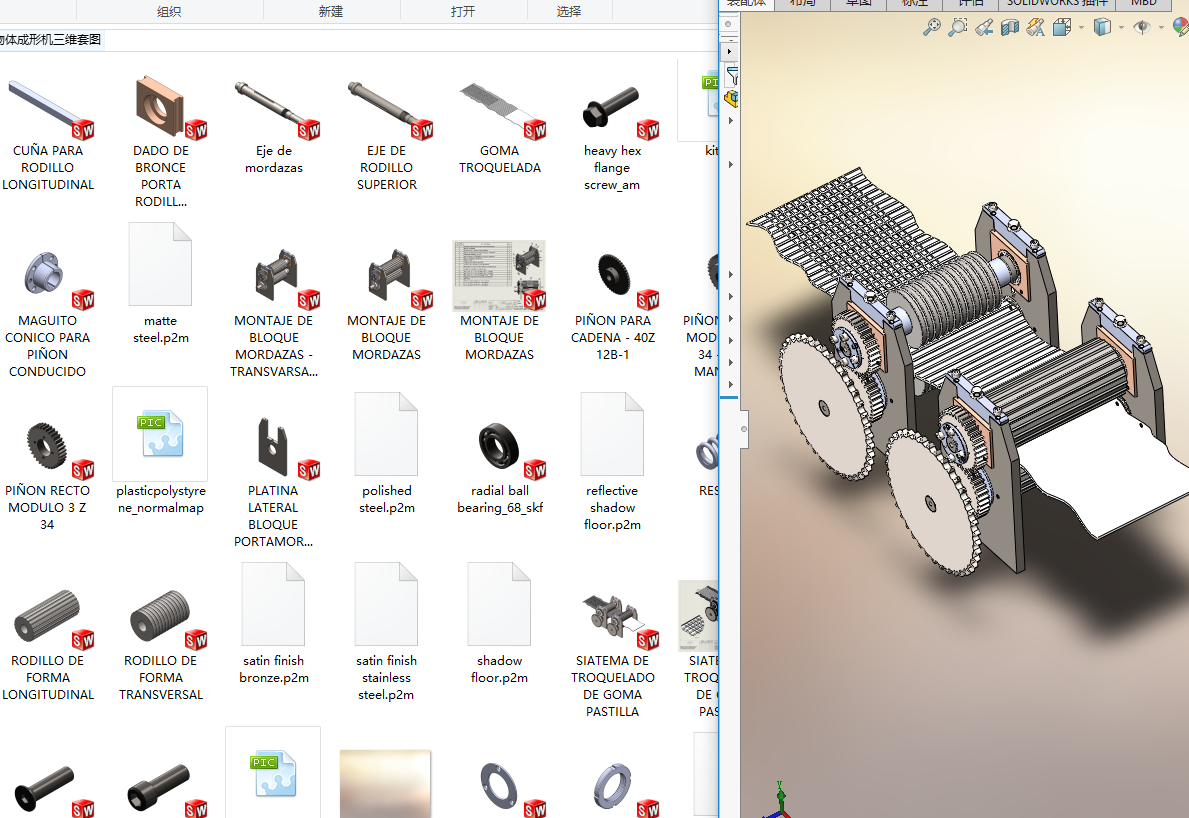Select the MAGUITO CONICO PARA PIÑON CONDUCIDO file
The image size is (1189, 818).
(x=48, y=313)
